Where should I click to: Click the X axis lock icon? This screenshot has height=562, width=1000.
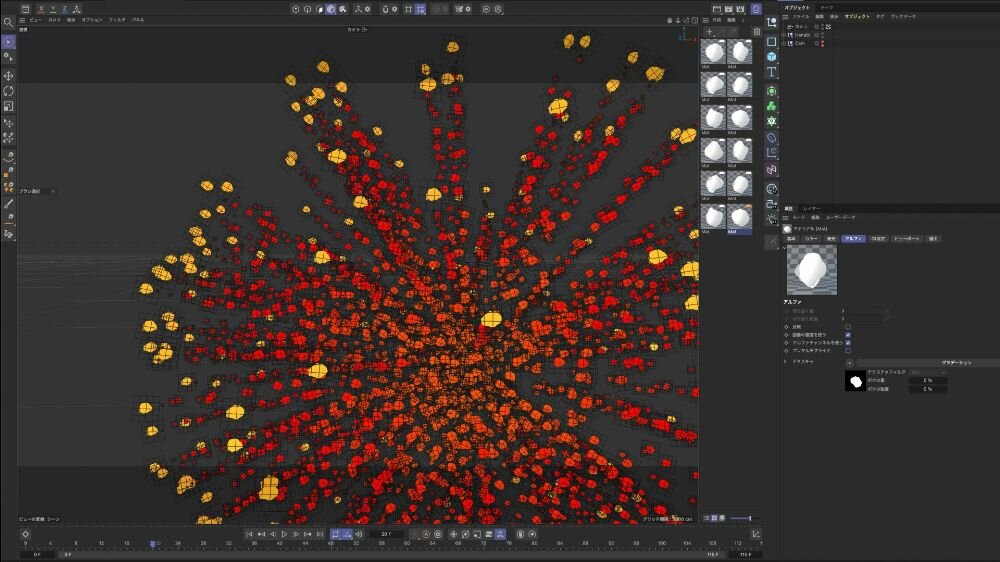(40, 9)
